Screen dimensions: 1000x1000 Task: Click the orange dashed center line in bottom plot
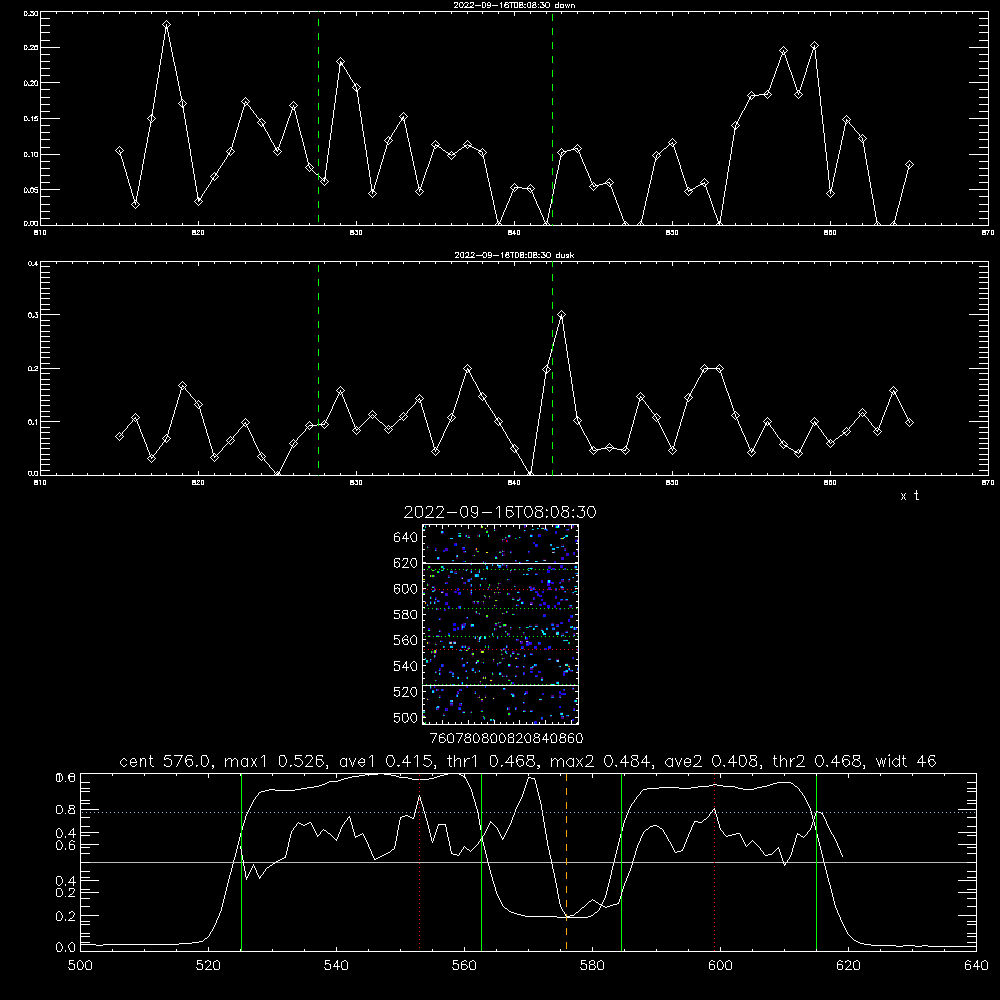point(566,861)
